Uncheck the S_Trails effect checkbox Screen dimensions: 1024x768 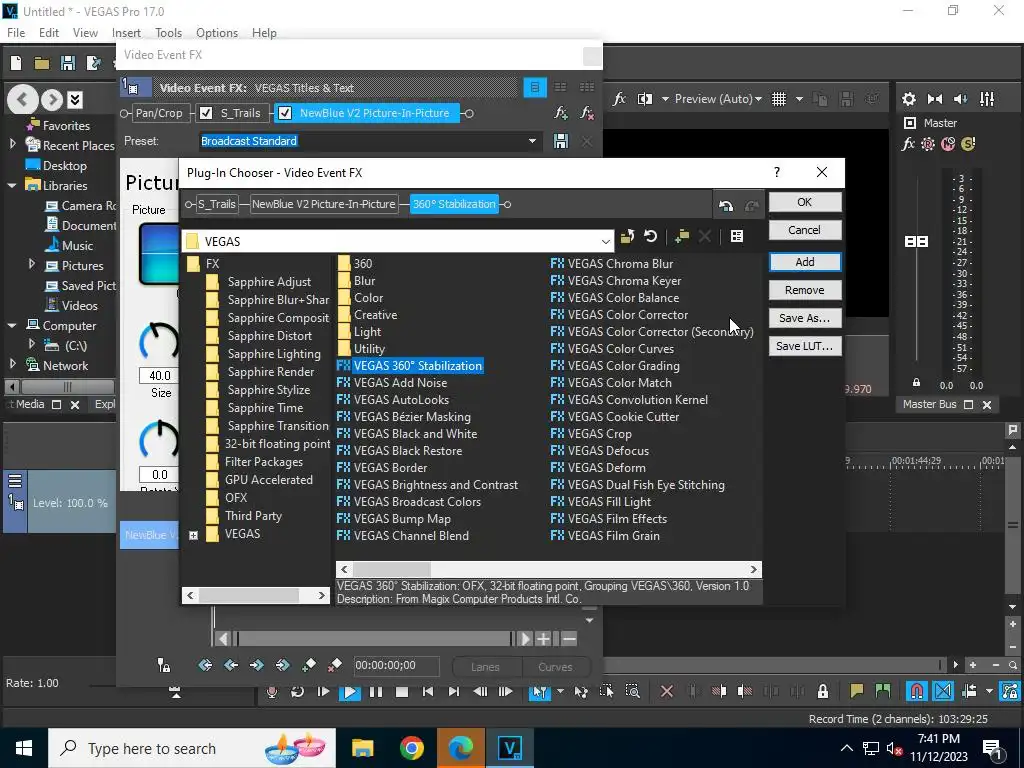pyautogui.click(x=206, y=113)
